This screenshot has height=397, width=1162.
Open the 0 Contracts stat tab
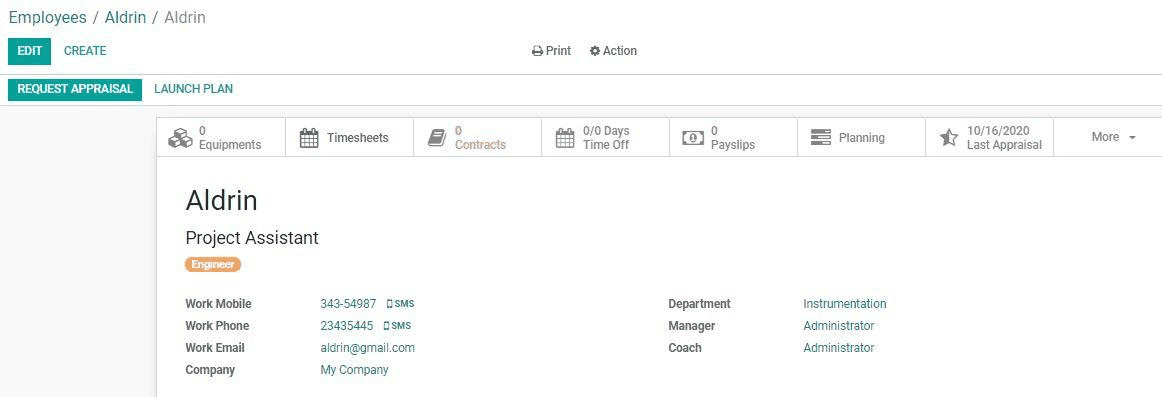click(x=478, y=137)
